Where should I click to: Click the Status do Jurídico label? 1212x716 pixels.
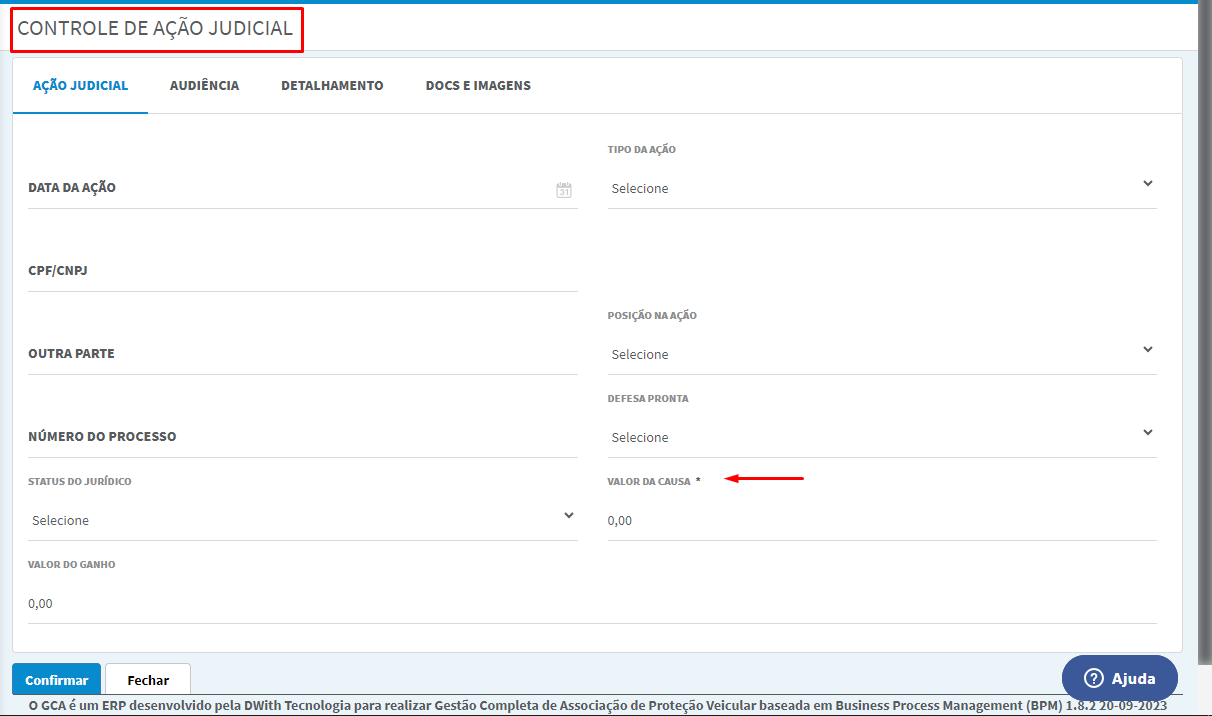[x=80, y=482]
